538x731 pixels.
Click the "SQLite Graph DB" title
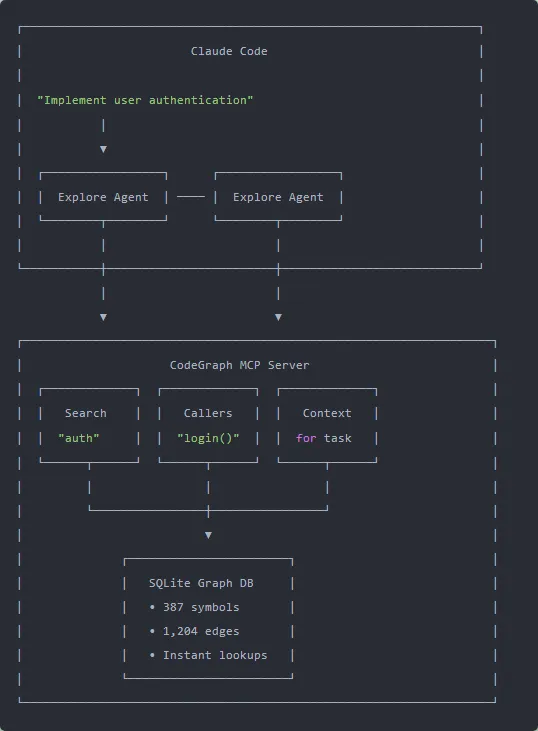[201, 583]
